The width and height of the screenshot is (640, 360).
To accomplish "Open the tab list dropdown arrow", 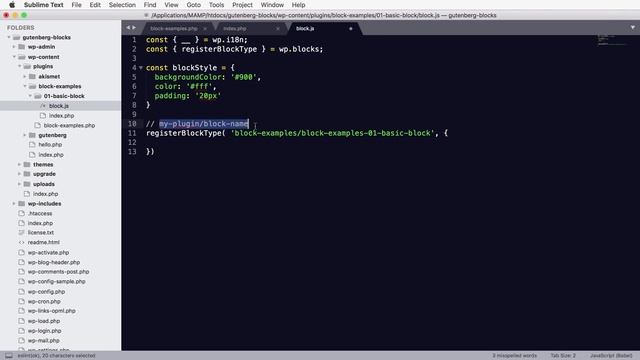I will [633, 28].
